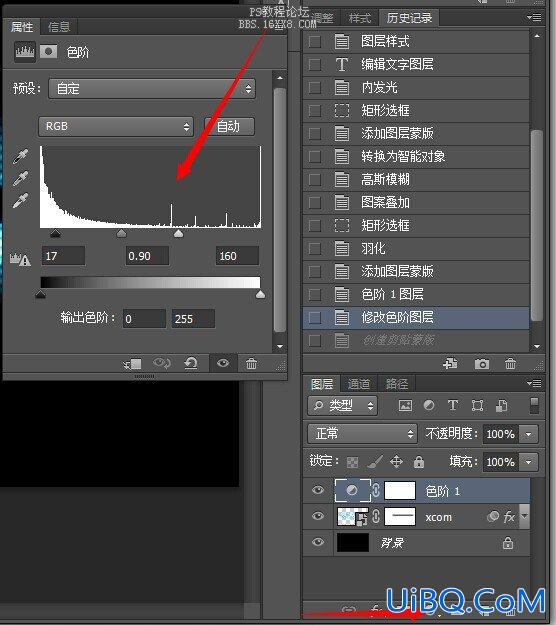Switch to 信息 tab
Image resolution: width=556 pixels, height=625 pixels.
tap(59, 27)
